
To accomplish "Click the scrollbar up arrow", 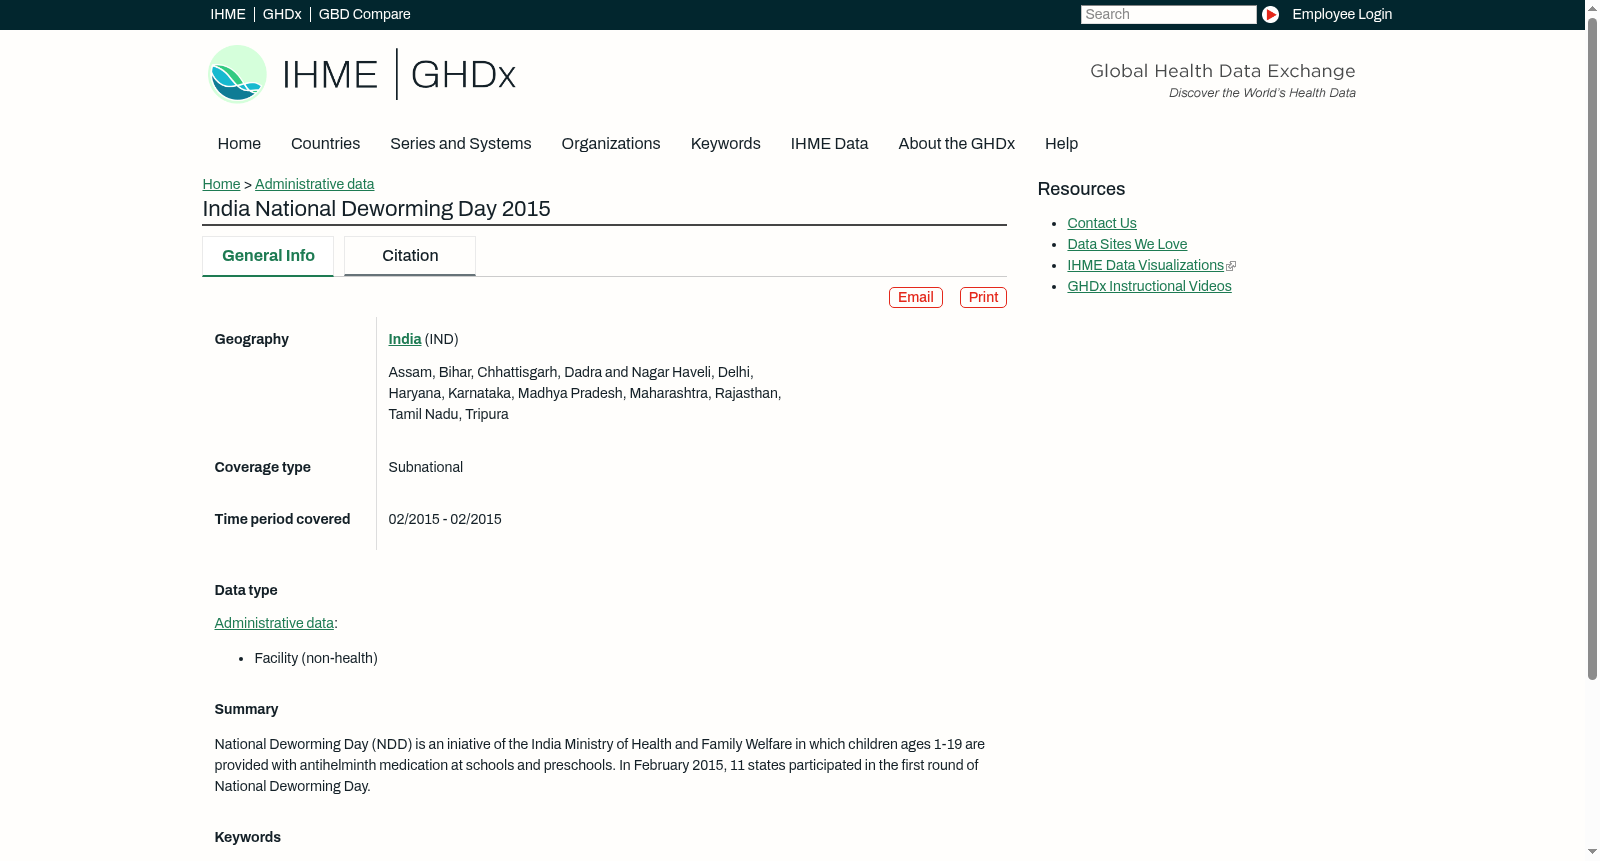I will (x=1592, y=8).
